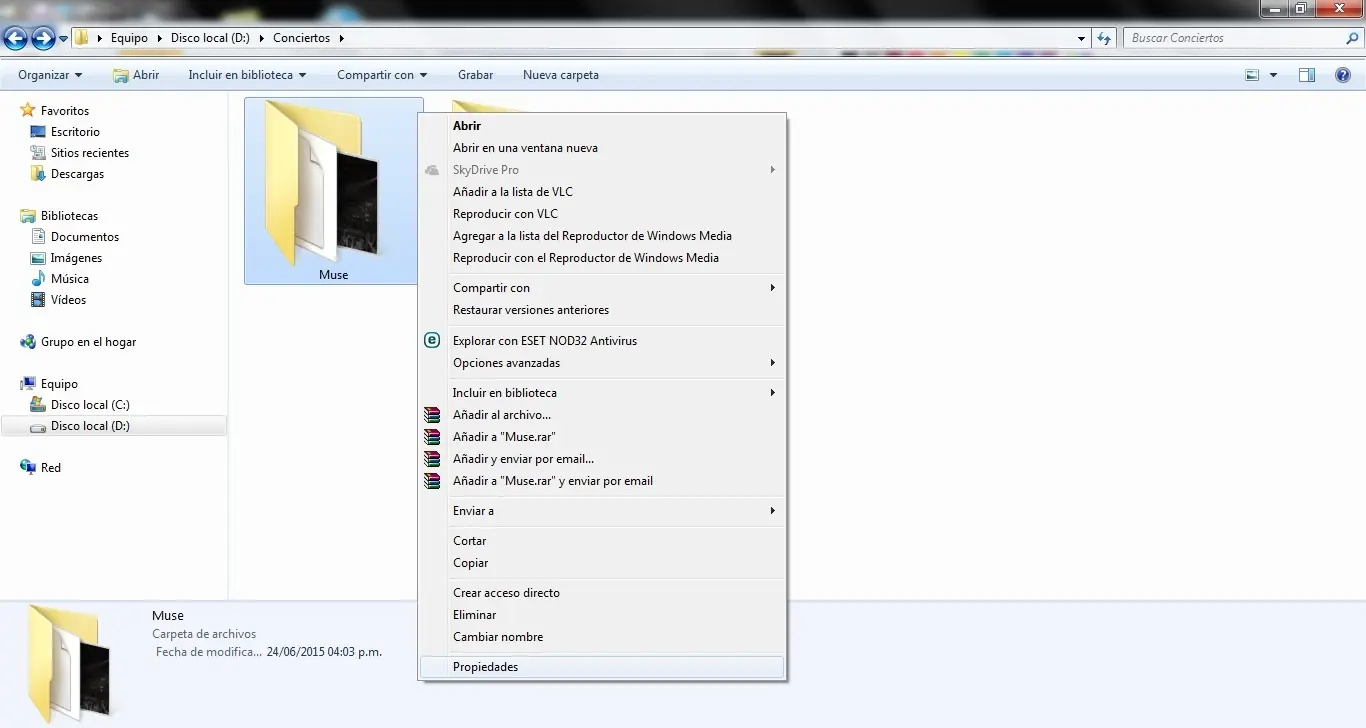Open Propiedades from the context menu
This screenshot has width=1366, height=728.
[x=601, y=667]
